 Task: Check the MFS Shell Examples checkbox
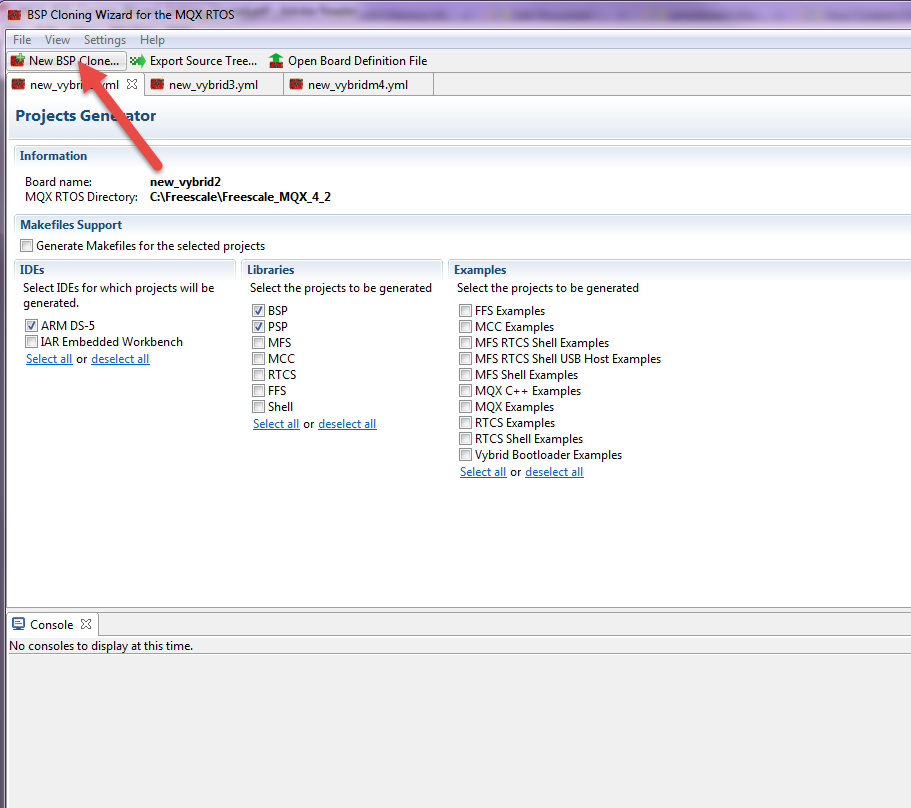(x=465, y=374)
